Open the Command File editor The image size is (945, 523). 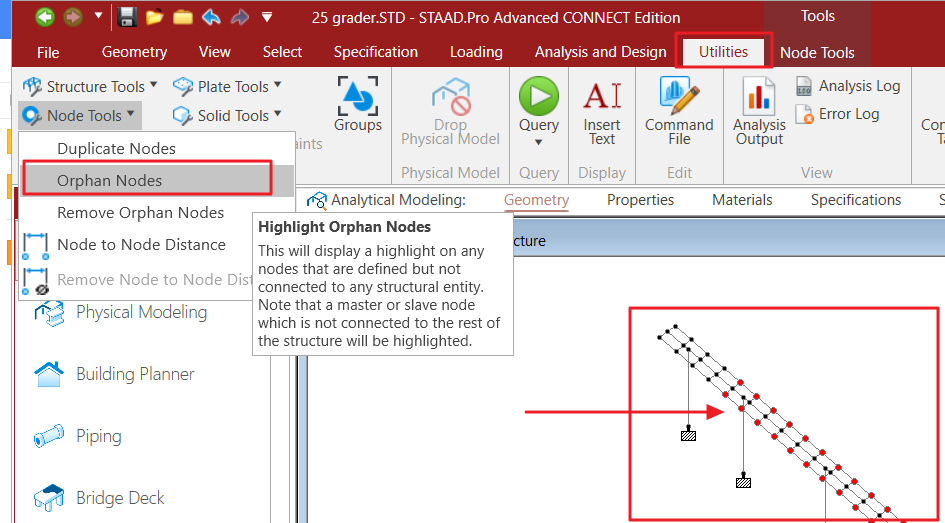point(679,111)
